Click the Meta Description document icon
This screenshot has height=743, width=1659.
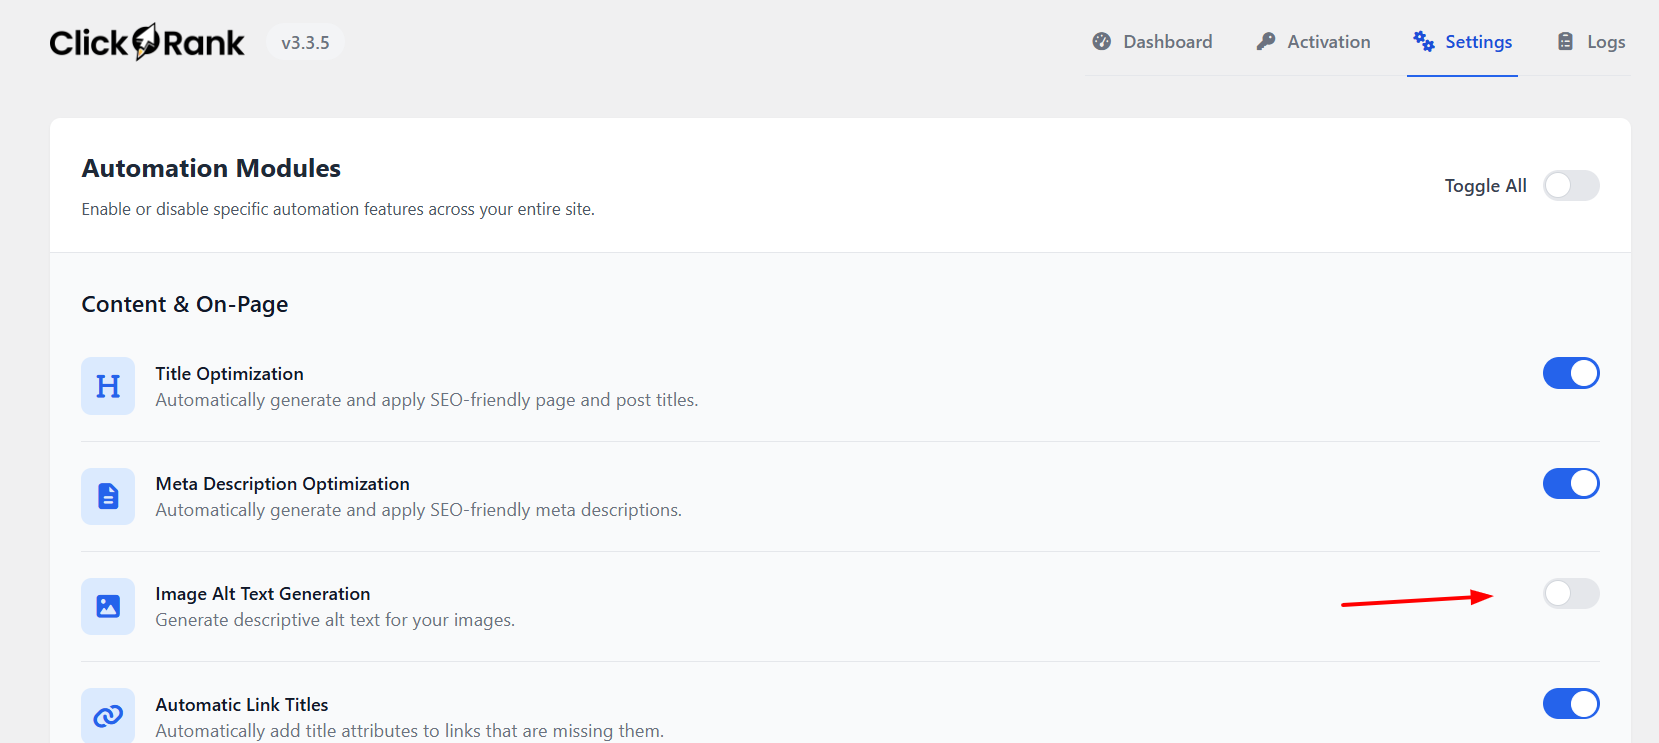point(108,496)
